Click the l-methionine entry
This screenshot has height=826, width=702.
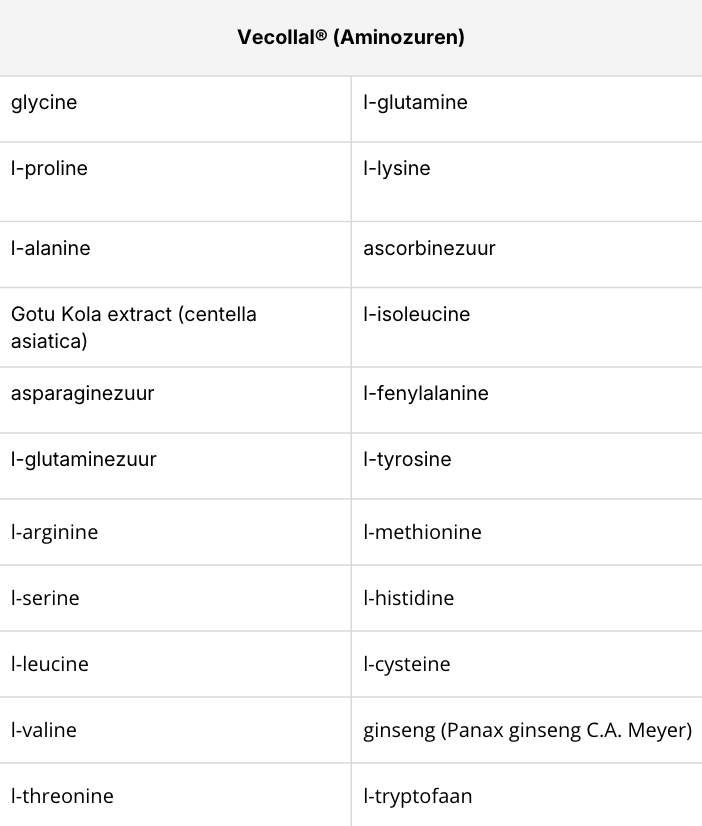[x=422, y=532]
